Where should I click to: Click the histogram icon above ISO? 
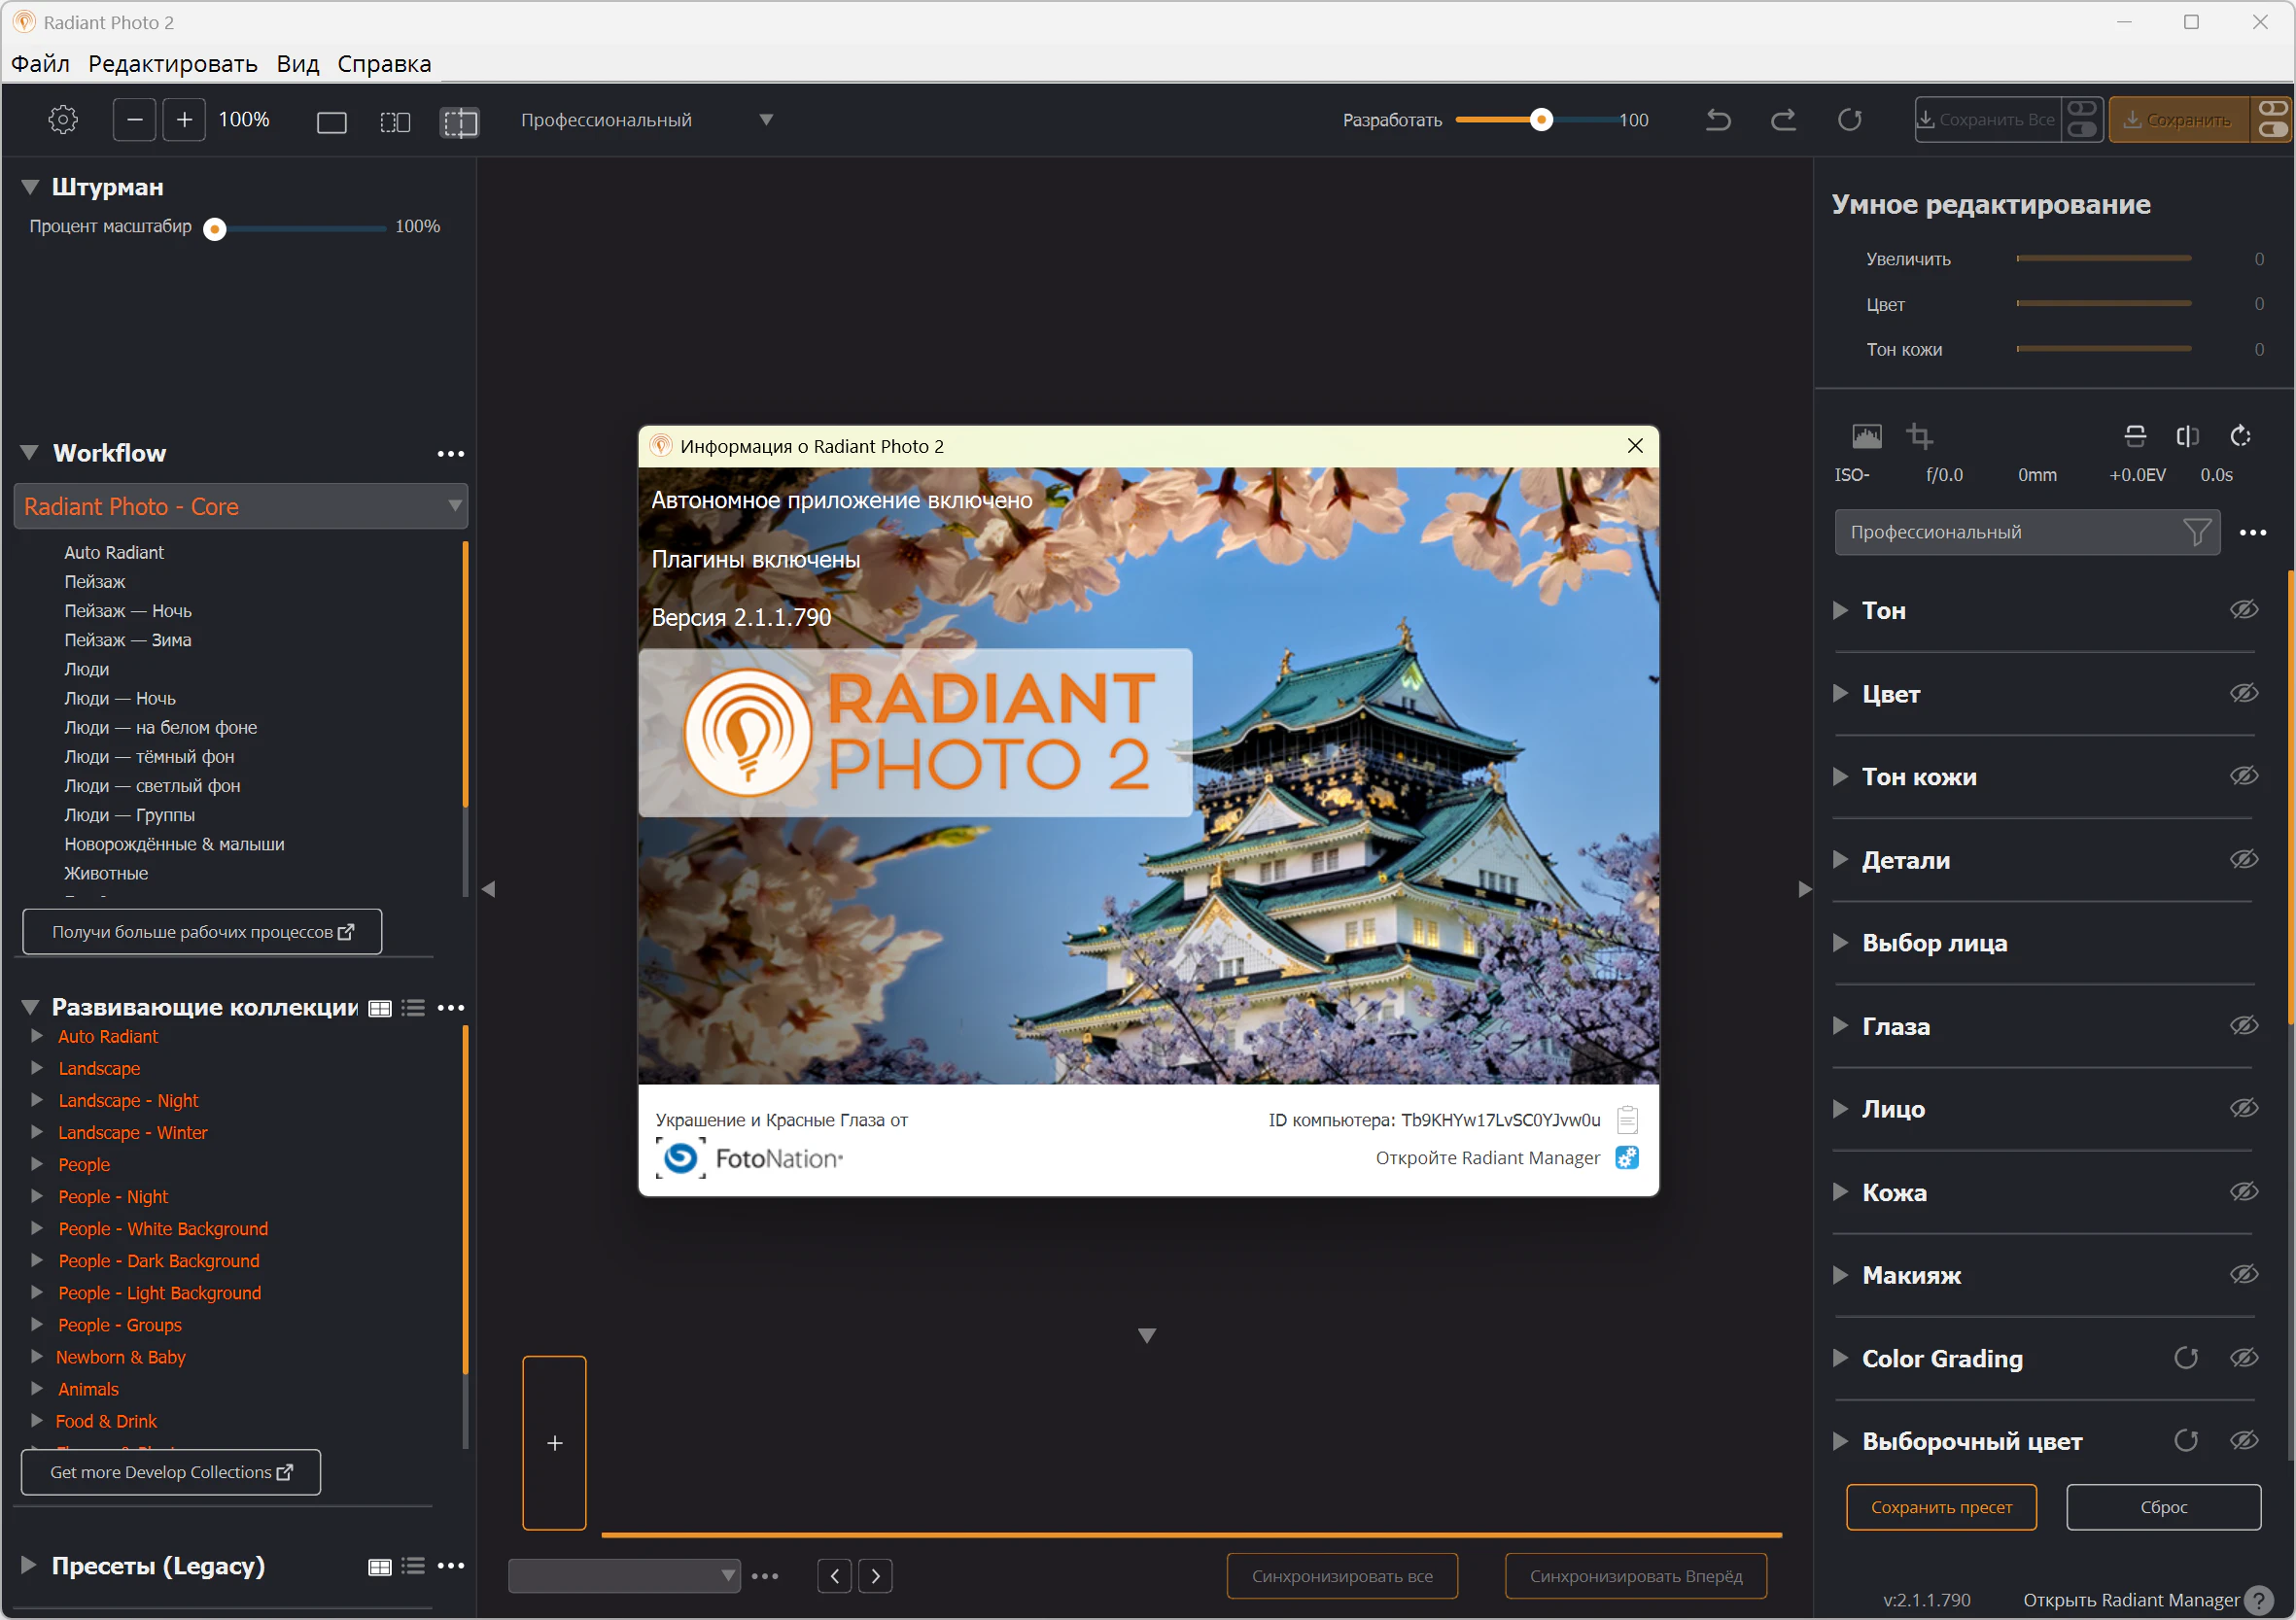1866,436
